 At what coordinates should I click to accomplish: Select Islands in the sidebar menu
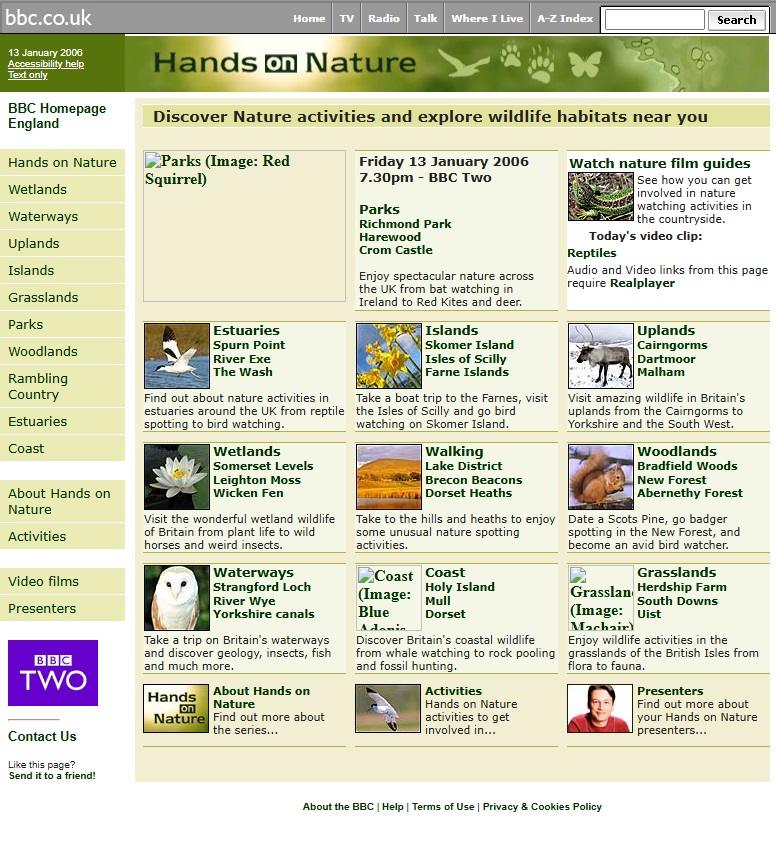[x=62, y=270]
